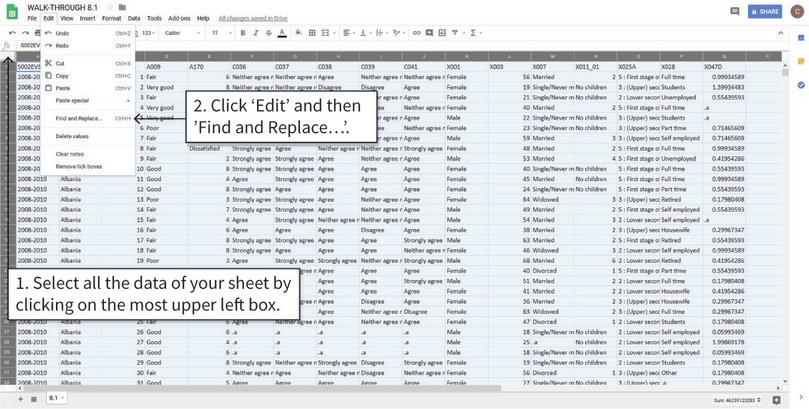The height and width of the screenshot is (409, 809).
Task: Click the Undo arrow in the toolbar
Action: 12,33
